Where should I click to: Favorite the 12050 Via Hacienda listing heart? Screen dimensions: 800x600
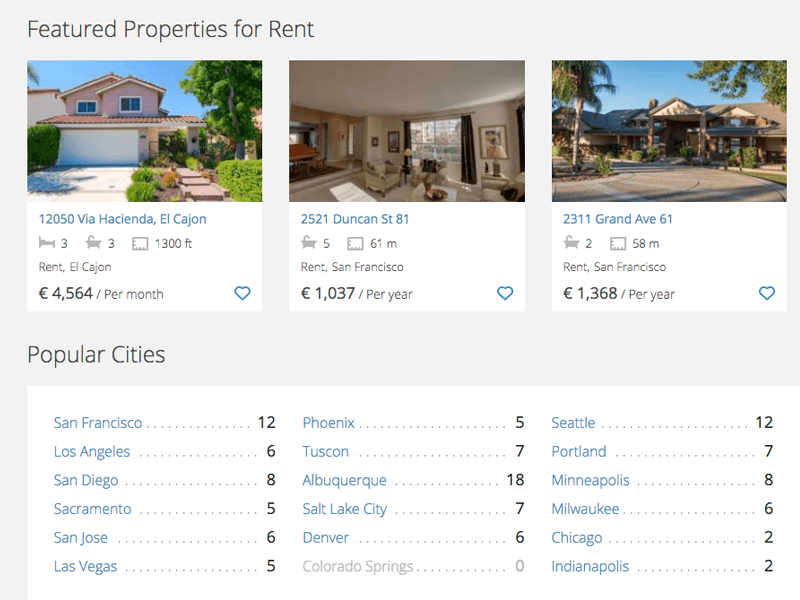[x=242, y=293]
